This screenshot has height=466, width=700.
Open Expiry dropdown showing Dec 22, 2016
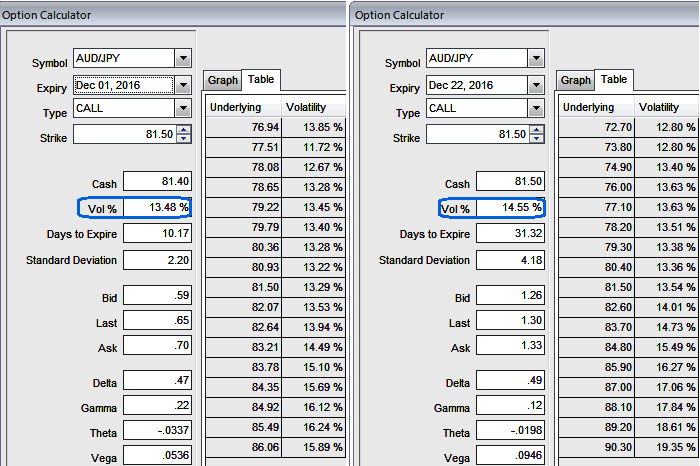tap(536, 85)
